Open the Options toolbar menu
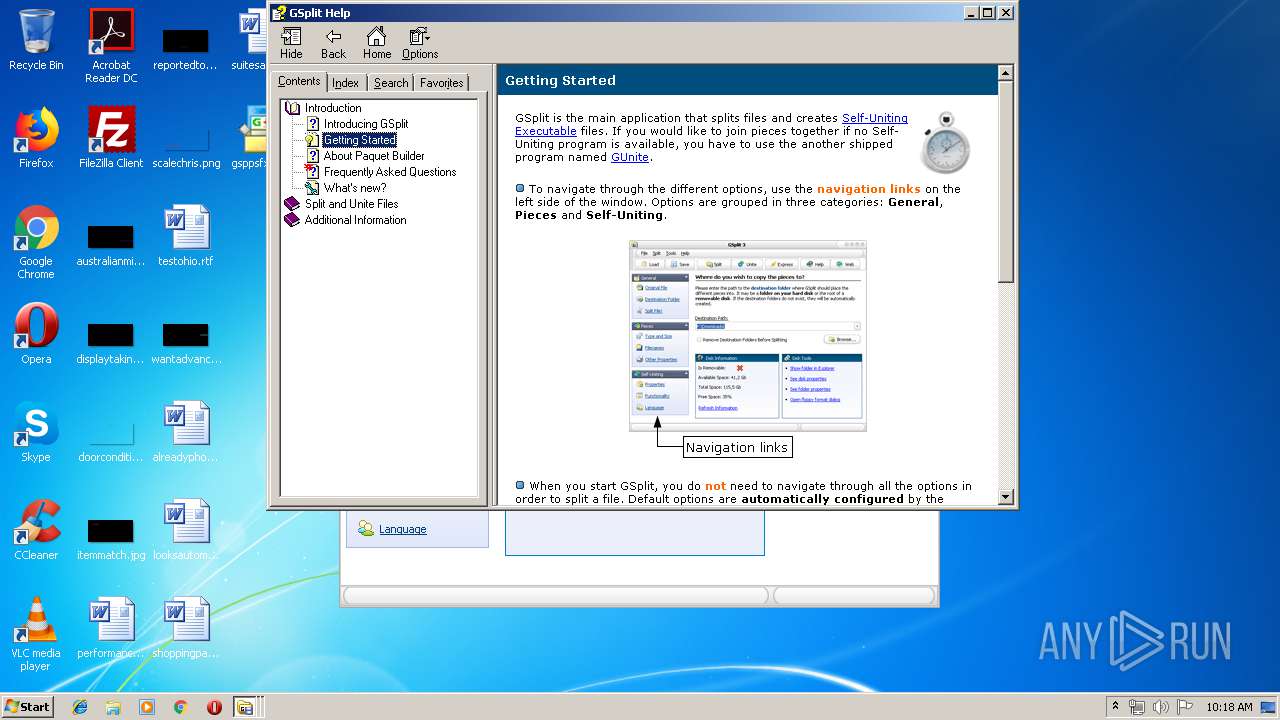Image resolution: width=1280 pixels, height=720 pixels. click(420, 43)
